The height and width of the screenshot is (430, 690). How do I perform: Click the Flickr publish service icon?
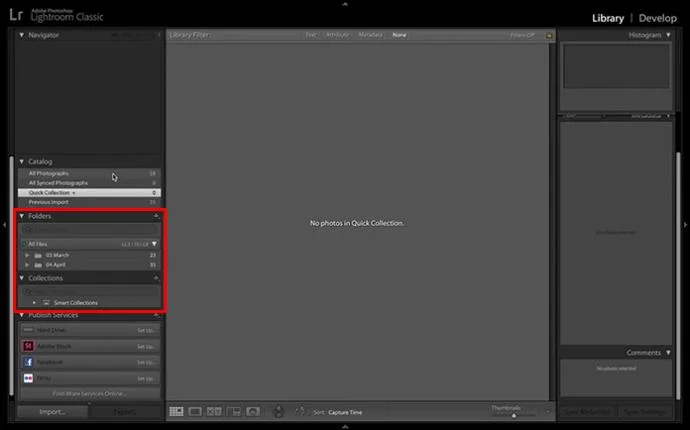(28, 378)
